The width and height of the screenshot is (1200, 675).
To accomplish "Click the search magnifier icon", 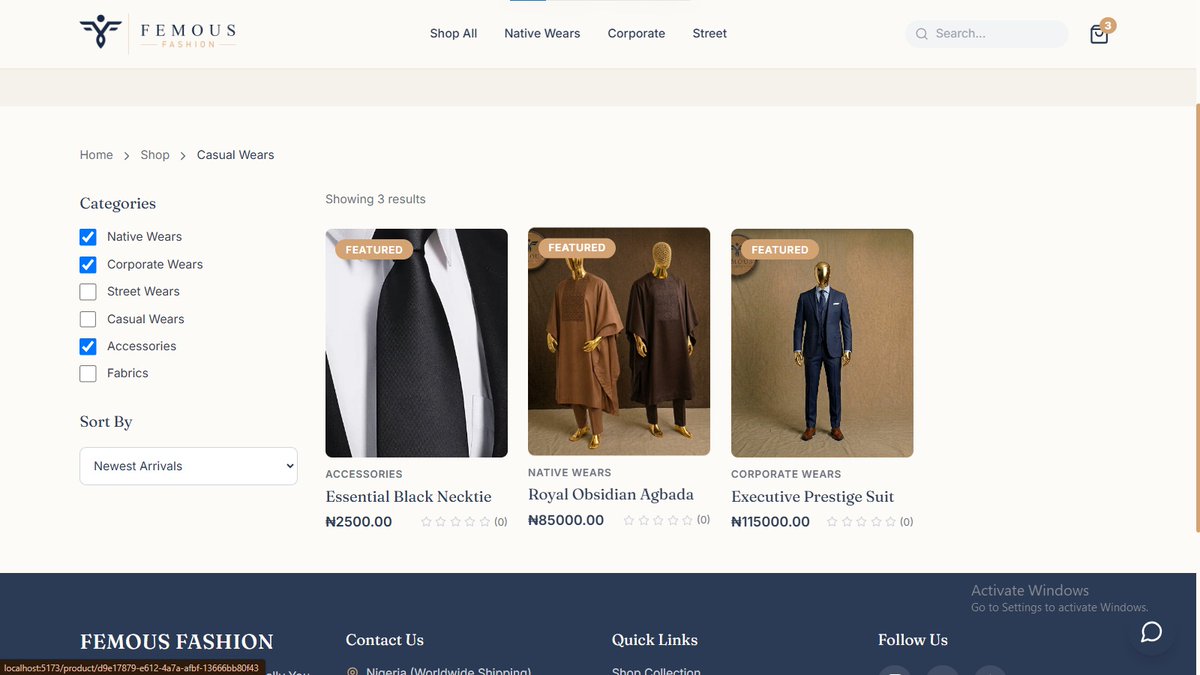I will click(x=922, y=34).
